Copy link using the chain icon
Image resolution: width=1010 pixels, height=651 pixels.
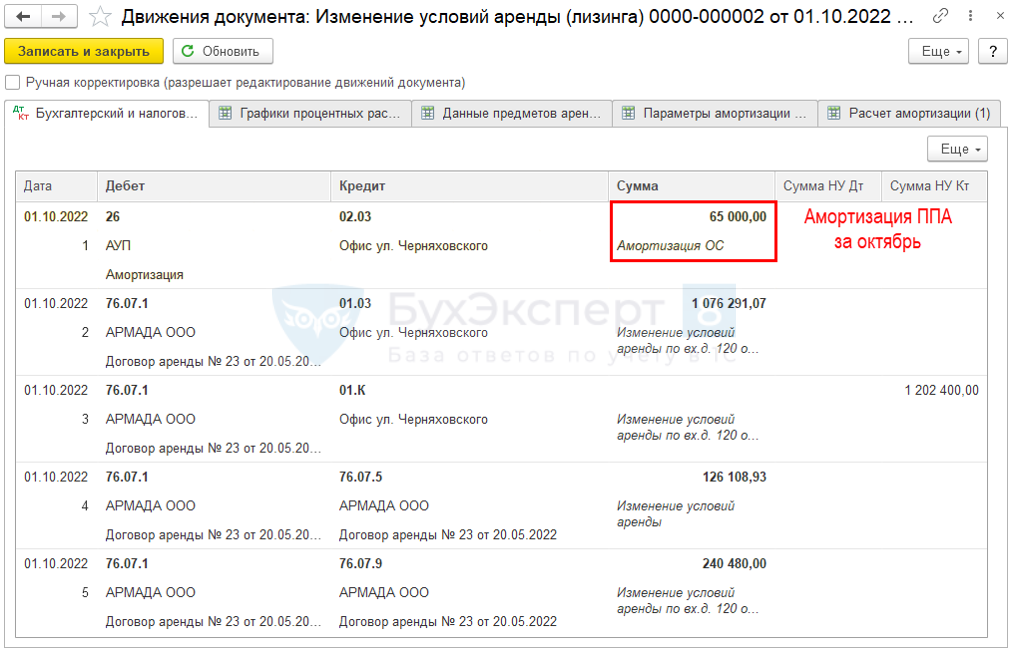point(940,15)
